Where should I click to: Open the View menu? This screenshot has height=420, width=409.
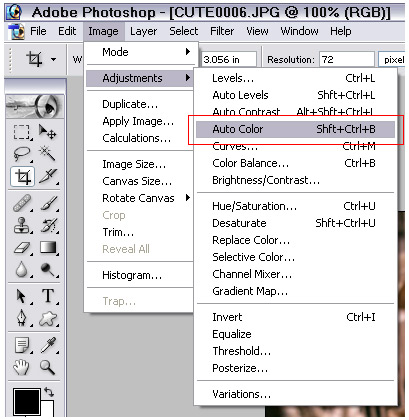(257, 31)
